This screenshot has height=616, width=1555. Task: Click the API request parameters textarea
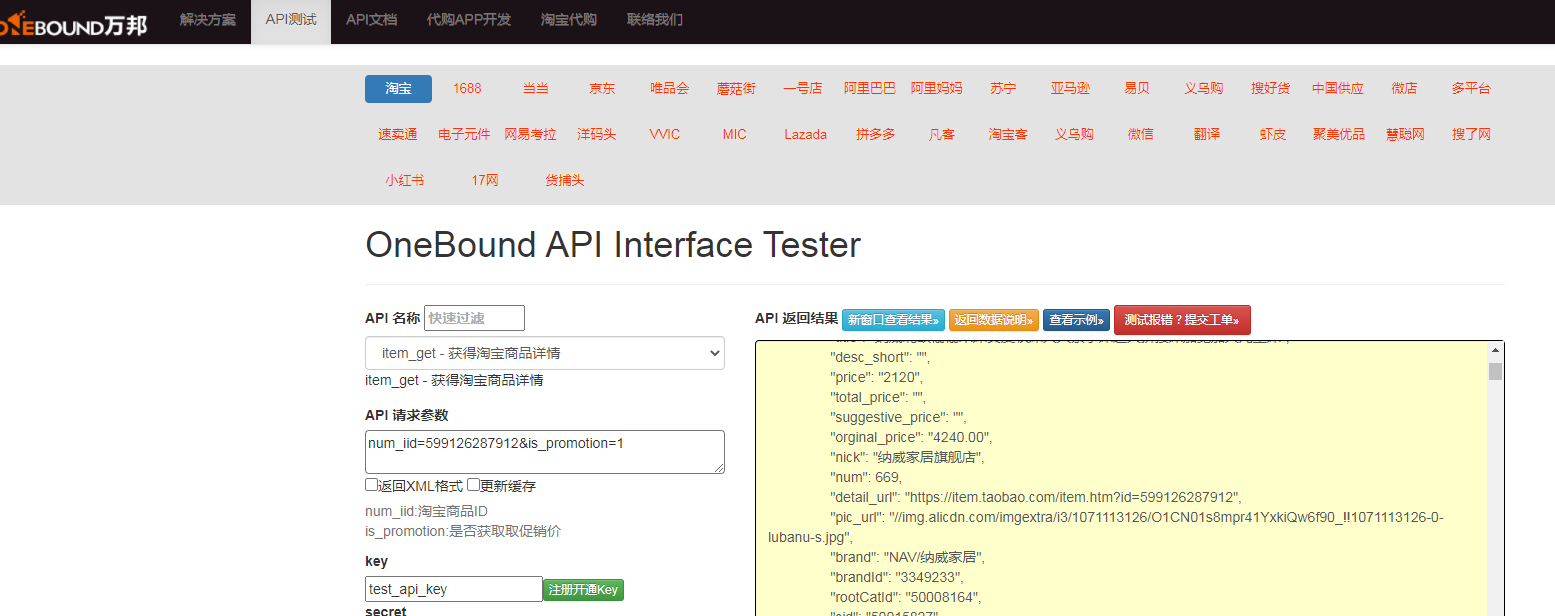545,452
